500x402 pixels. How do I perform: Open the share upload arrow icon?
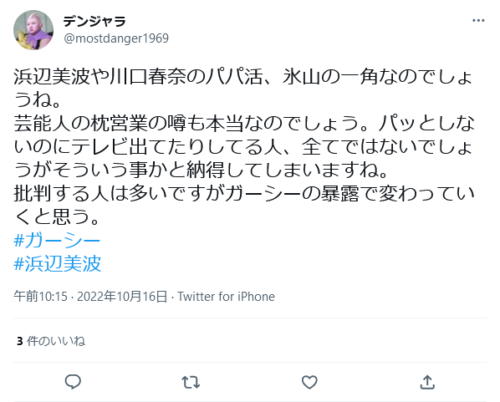pyautogui.click(x=427, y=382)
